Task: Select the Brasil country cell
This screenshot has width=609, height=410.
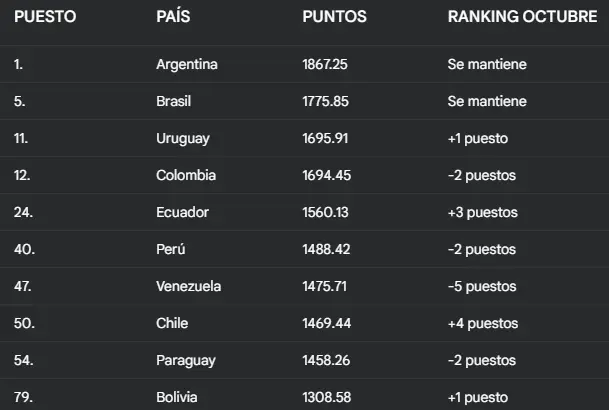Action: click(174, 102)
